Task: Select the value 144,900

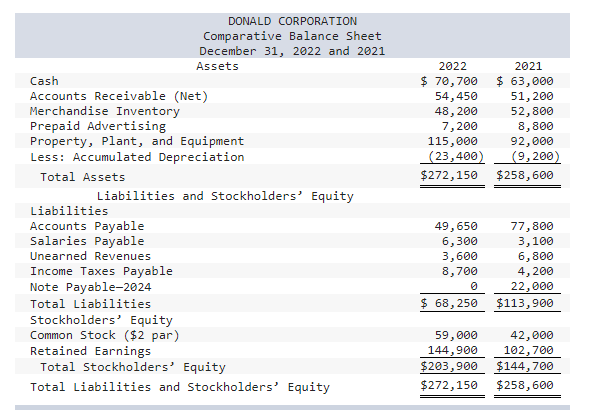Action: tap(453, 350)
